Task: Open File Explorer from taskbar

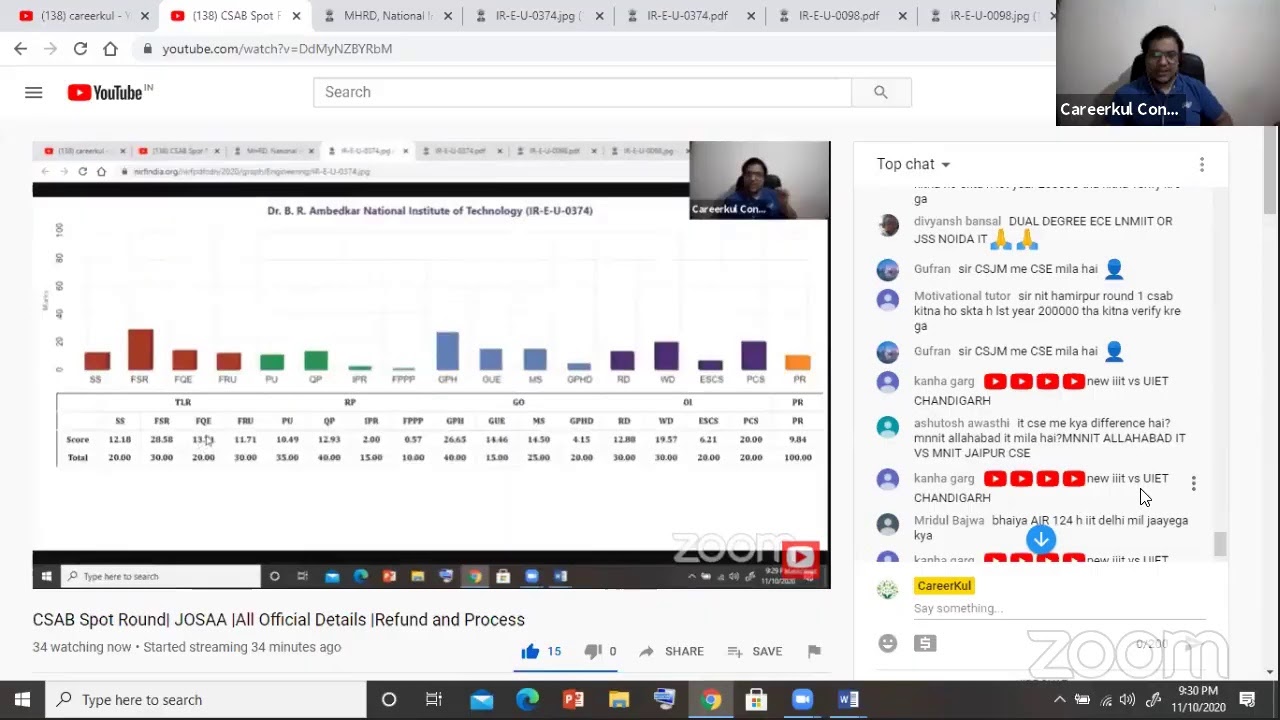Action: click(x=619, y=700)
